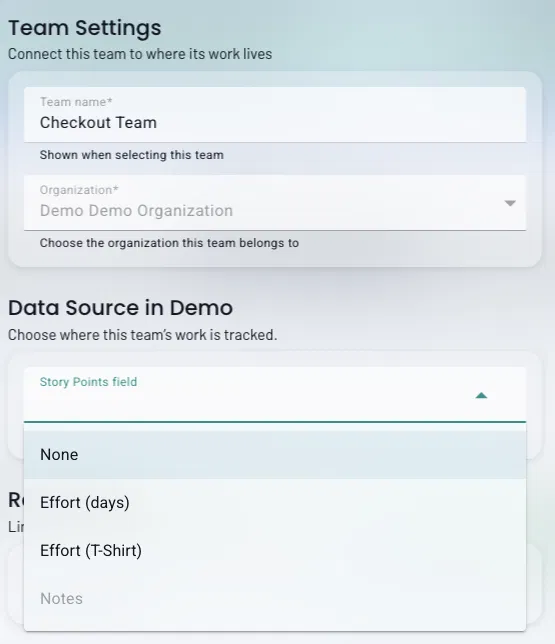Click the 'Shown when selecting this team' hint

coord(131,155)
